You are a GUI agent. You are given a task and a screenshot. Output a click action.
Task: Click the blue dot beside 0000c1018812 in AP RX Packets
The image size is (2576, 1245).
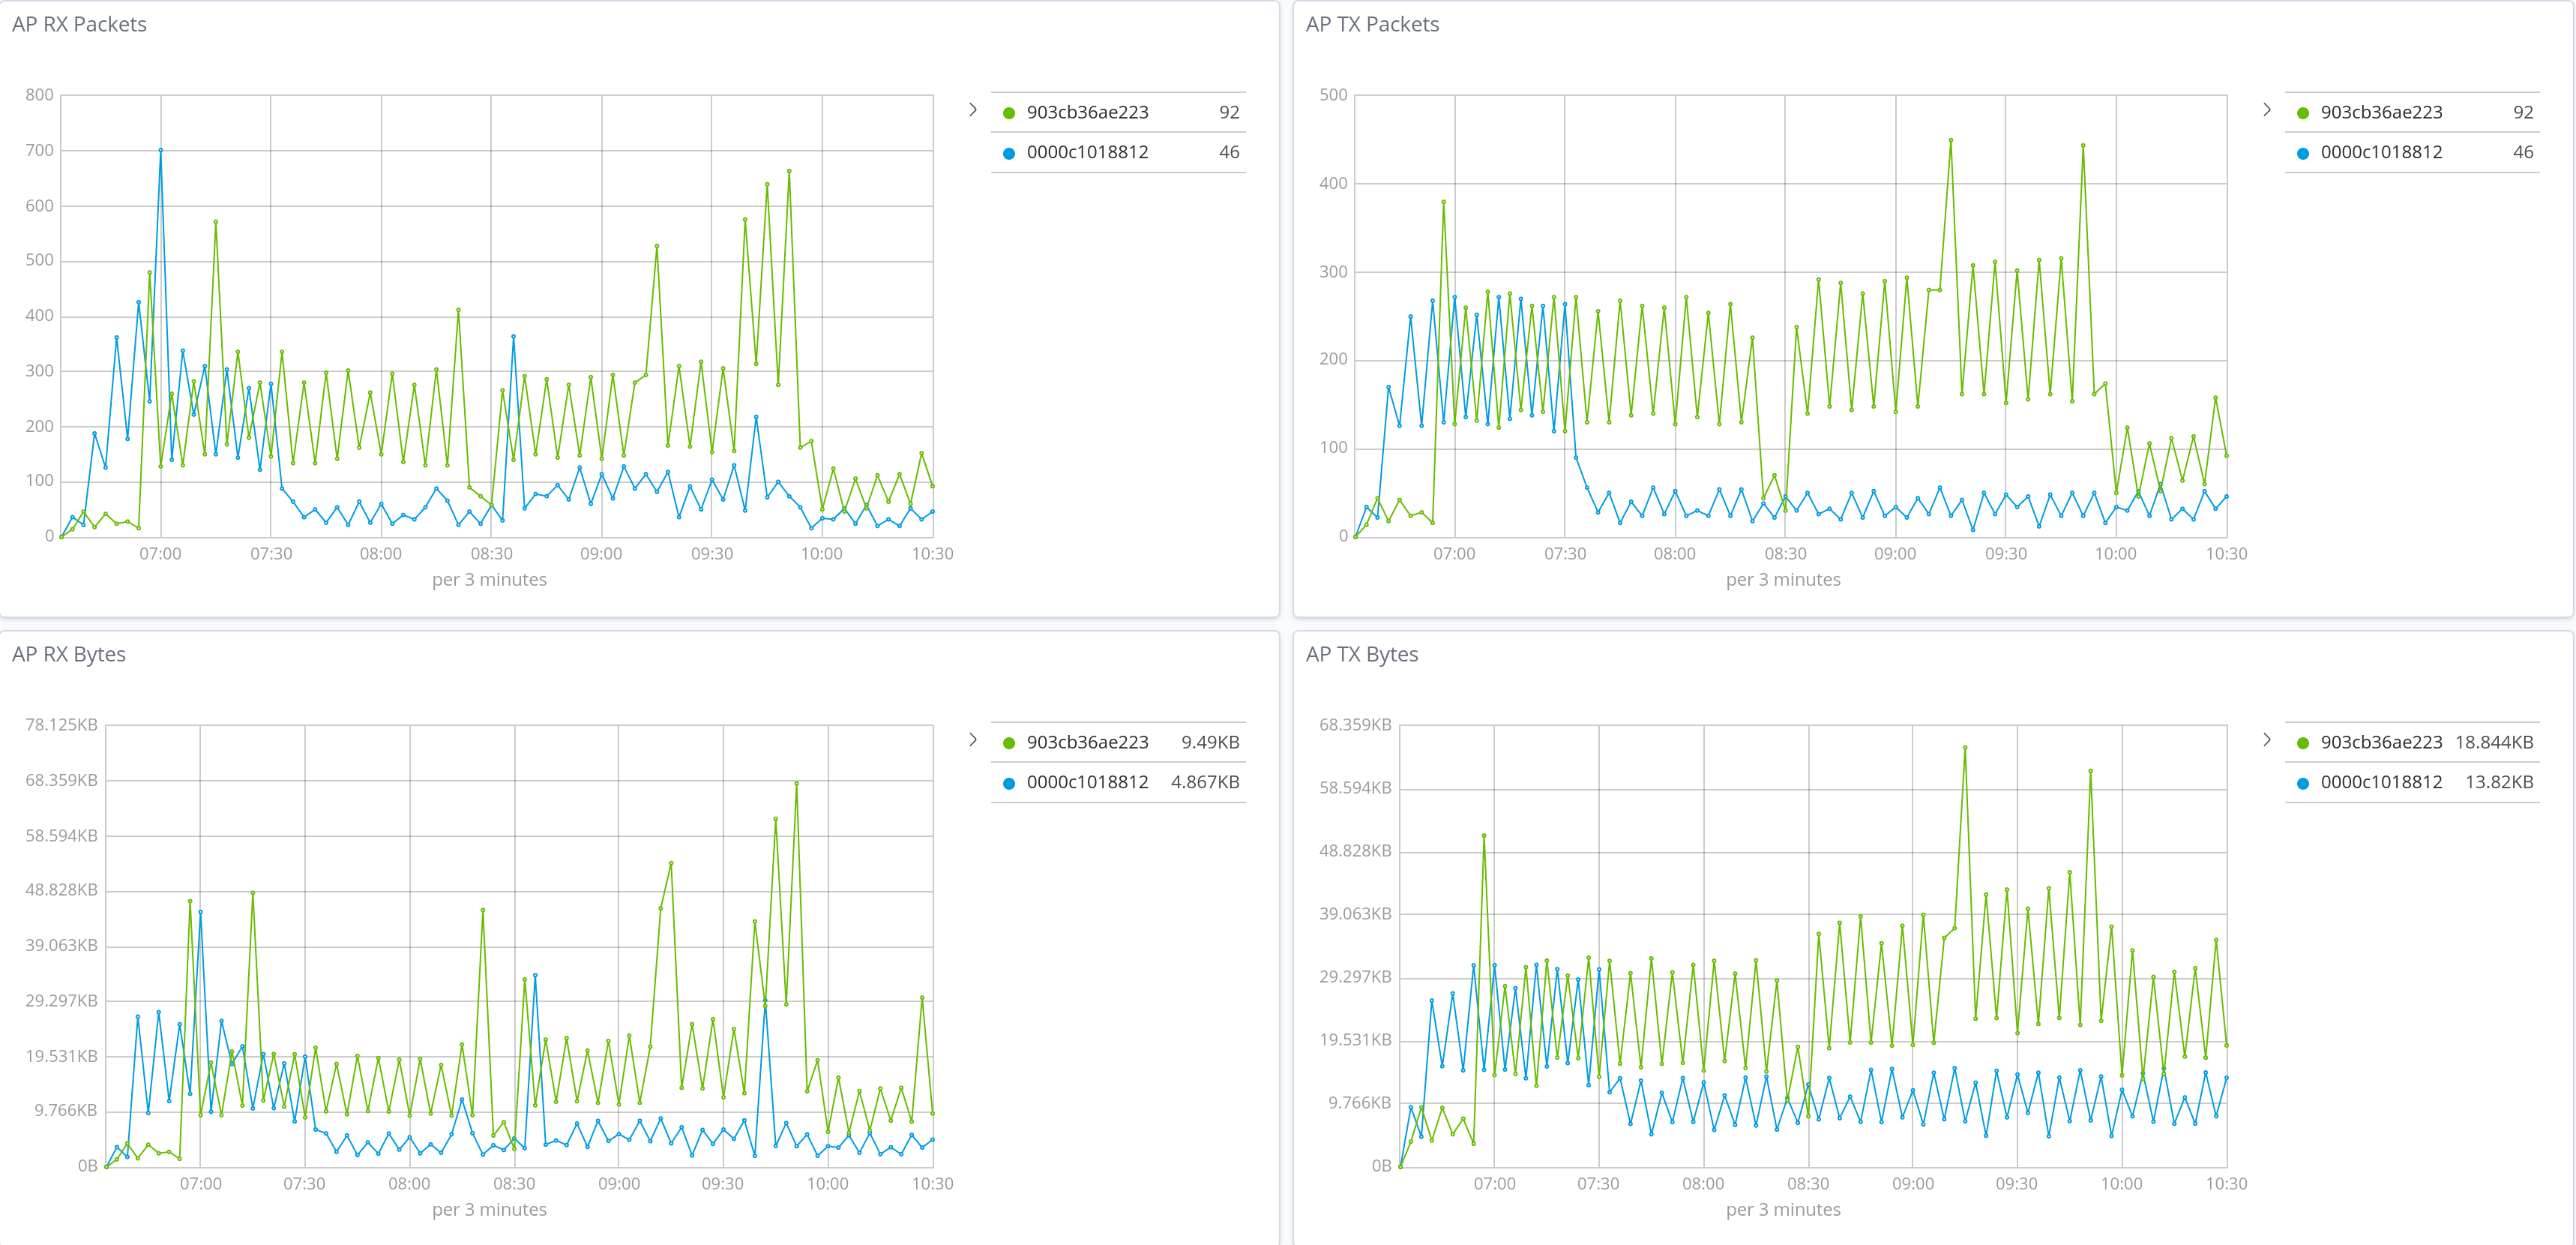(x=1010, y=152)
